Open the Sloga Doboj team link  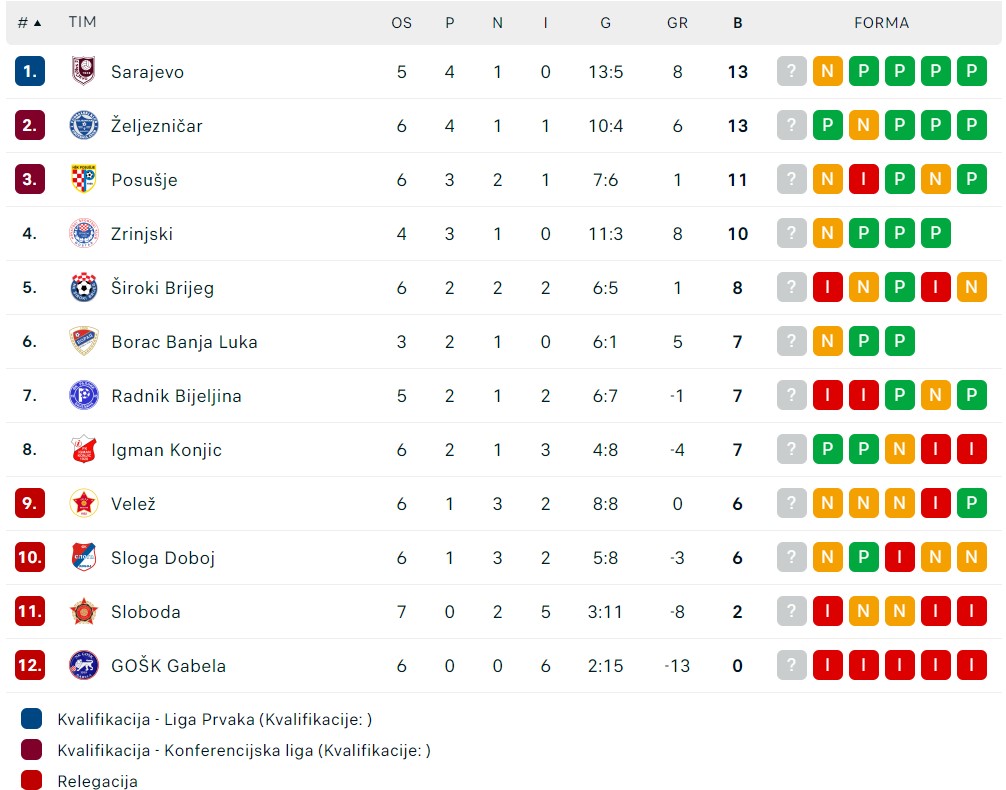point(163,558)
